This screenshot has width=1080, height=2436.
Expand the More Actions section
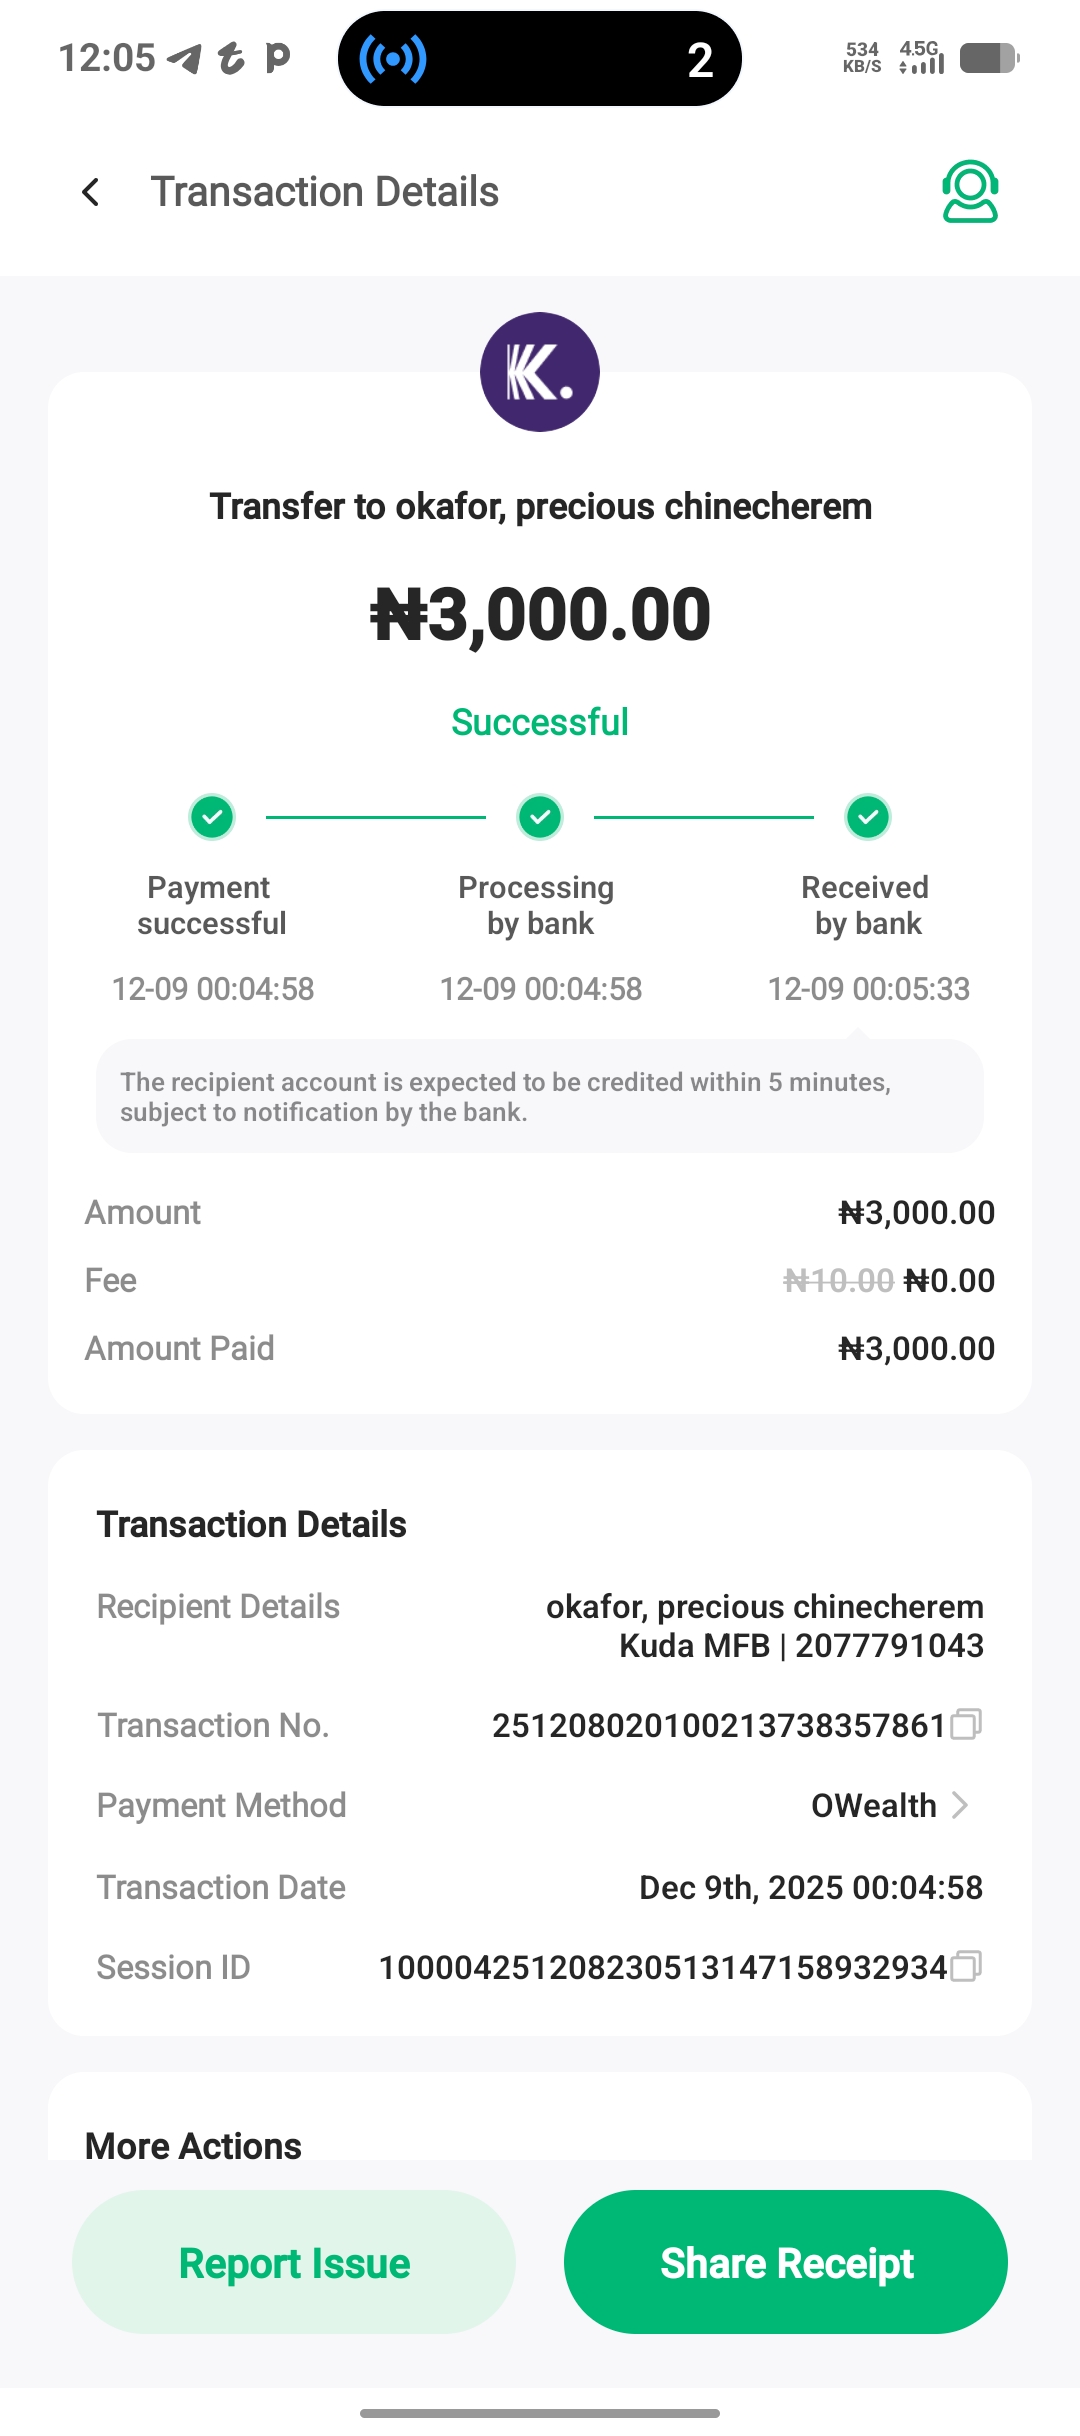tap(193, 2146)
